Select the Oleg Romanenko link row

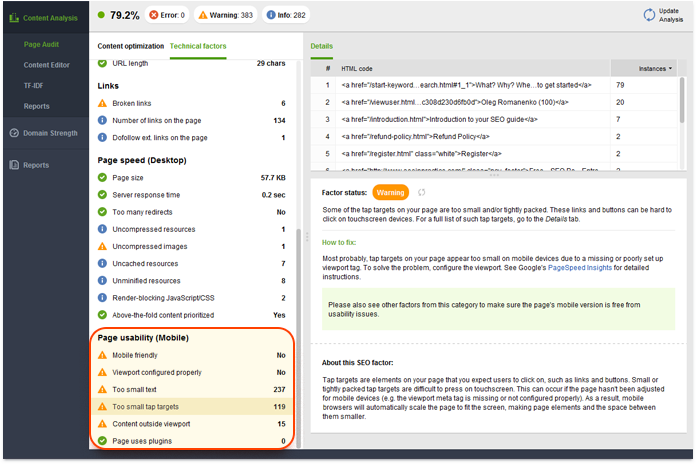click(494, 102)
